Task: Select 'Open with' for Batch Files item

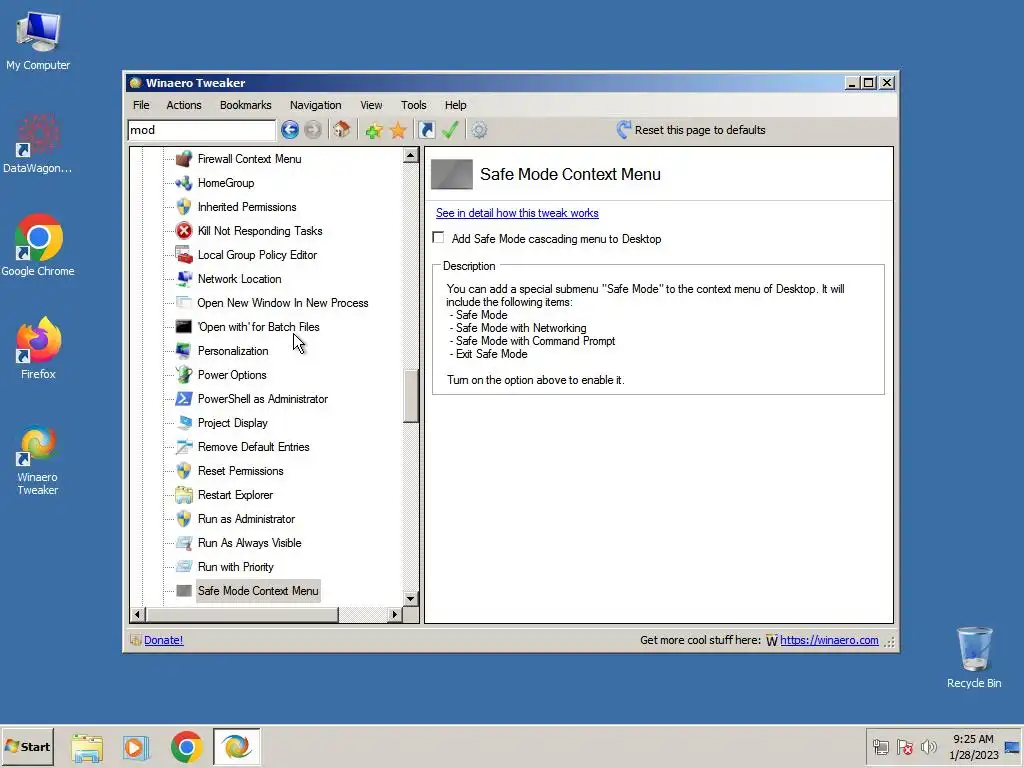Action: [259, 327]
